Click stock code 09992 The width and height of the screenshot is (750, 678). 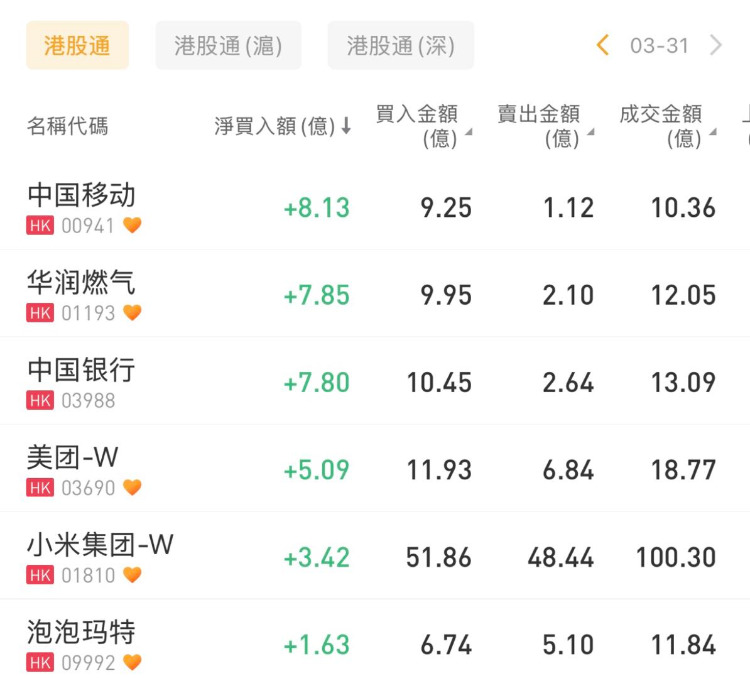tap(88, 663)
